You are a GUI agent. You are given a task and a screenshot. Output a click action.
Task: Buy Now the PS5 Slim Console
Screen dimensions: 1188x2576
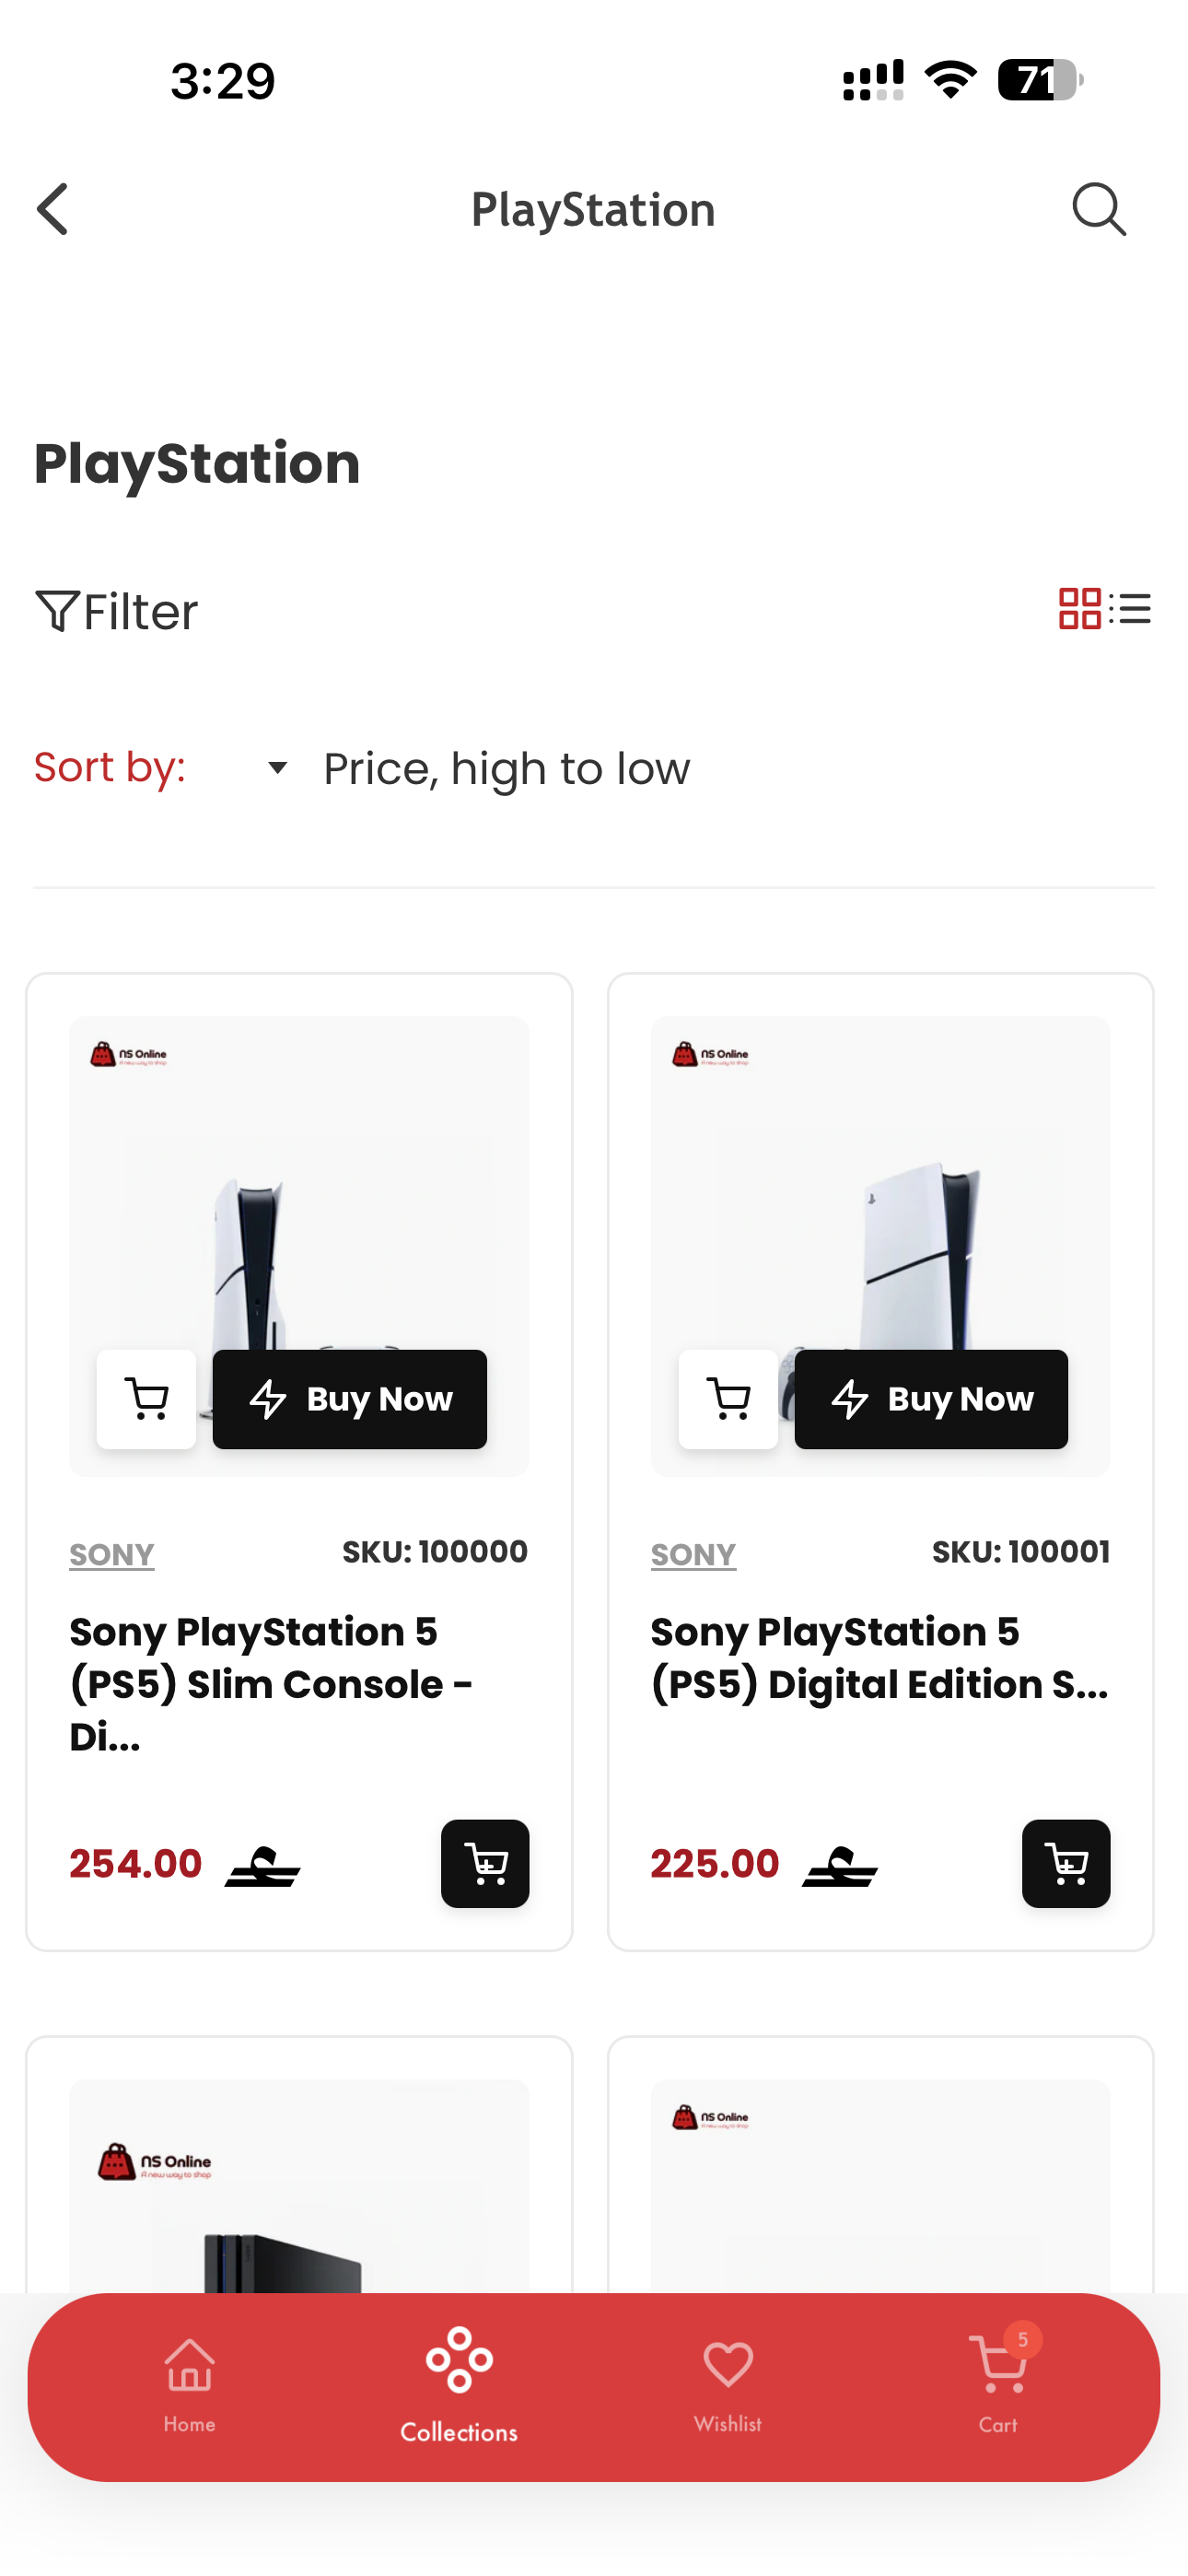point(350,1398)
